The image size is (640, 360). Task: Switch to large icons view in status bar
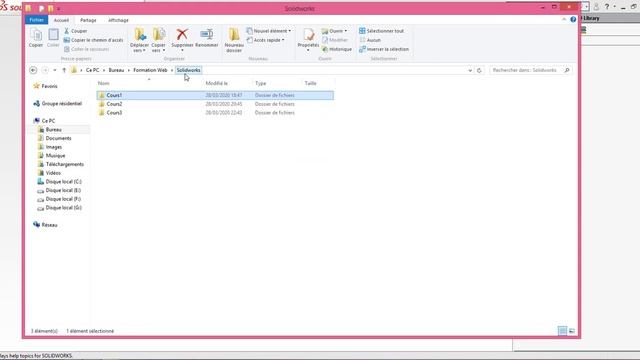click(572, 331)
